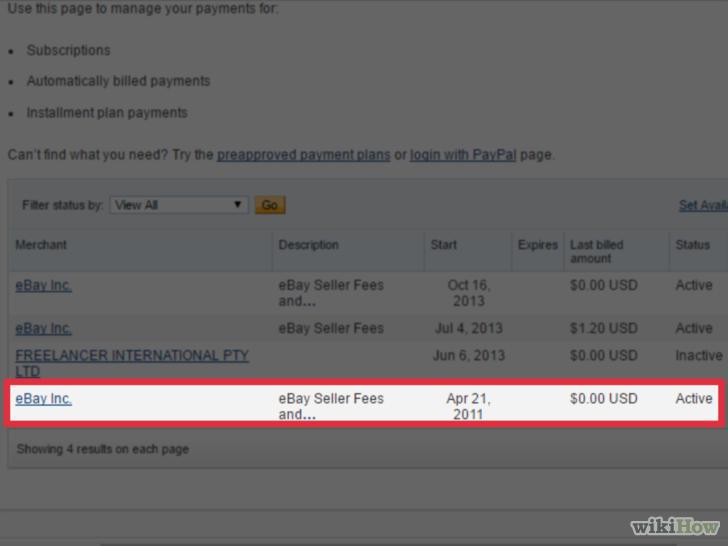Click the Merchant column header

click(41, 245)
